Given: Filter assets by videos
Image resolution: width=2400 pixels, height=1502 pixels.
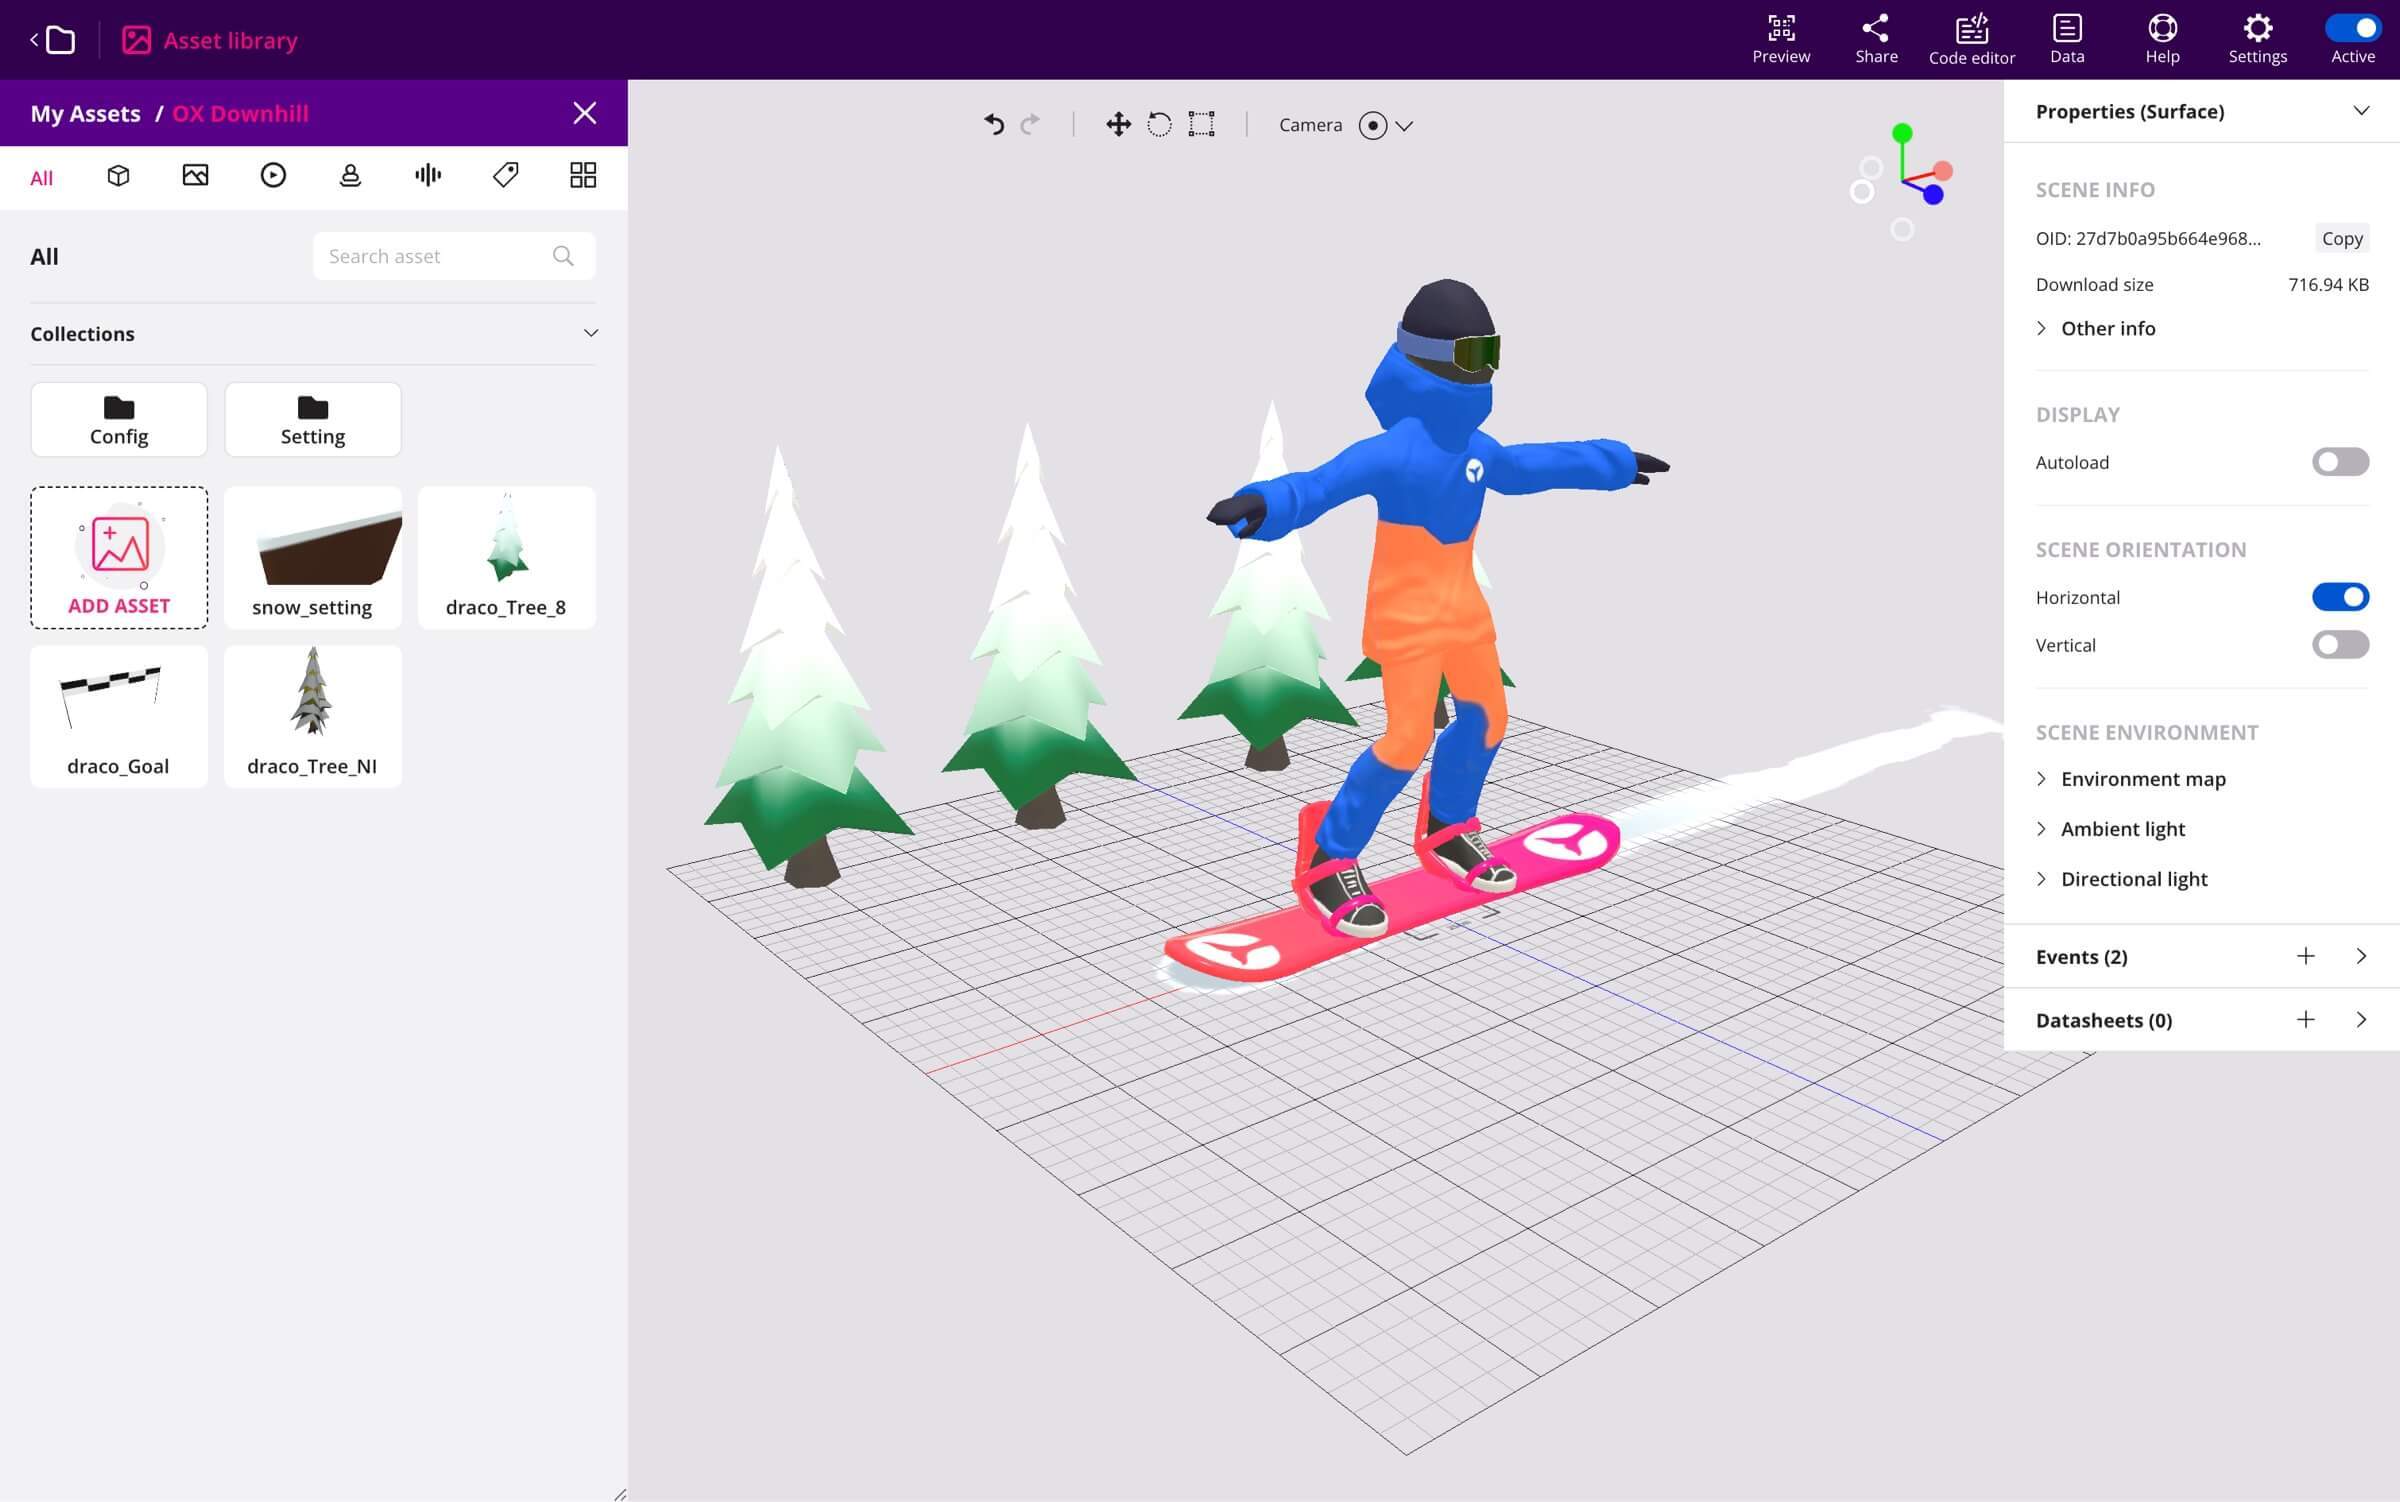Looking at the screenshot, I should click(x=273, y=176).
